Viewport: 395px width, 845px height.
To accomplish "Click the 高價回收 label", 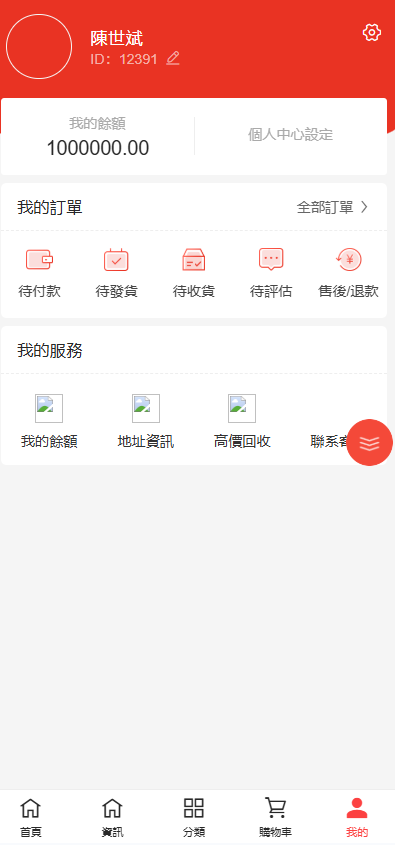I will [x=242, y=442].
